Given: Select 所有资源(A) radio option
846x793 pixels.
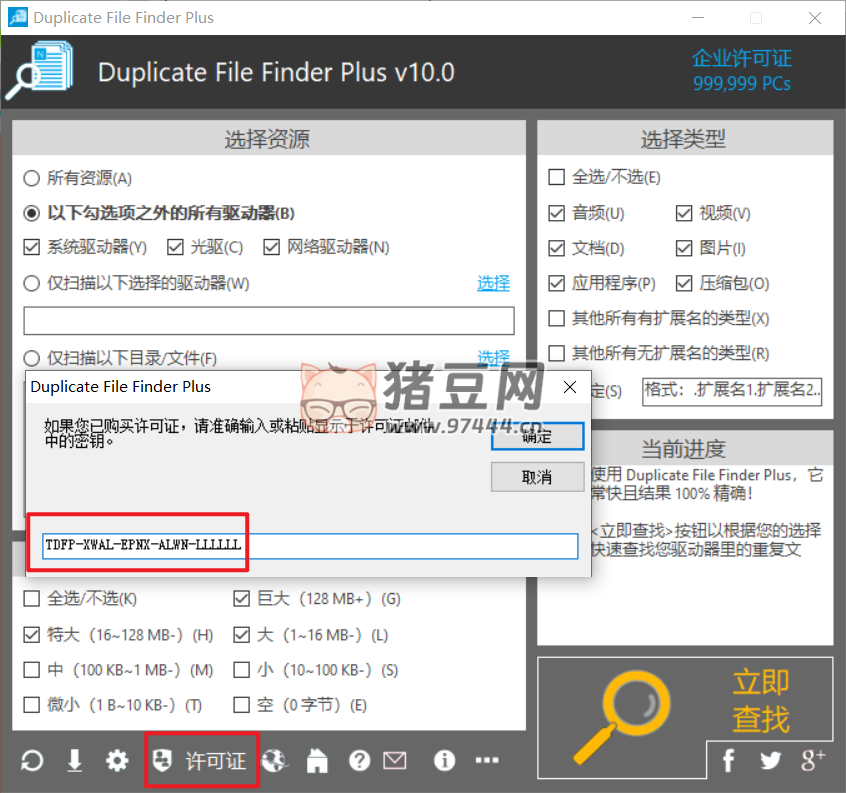Looking at the screenshot, I should [78, 178].
